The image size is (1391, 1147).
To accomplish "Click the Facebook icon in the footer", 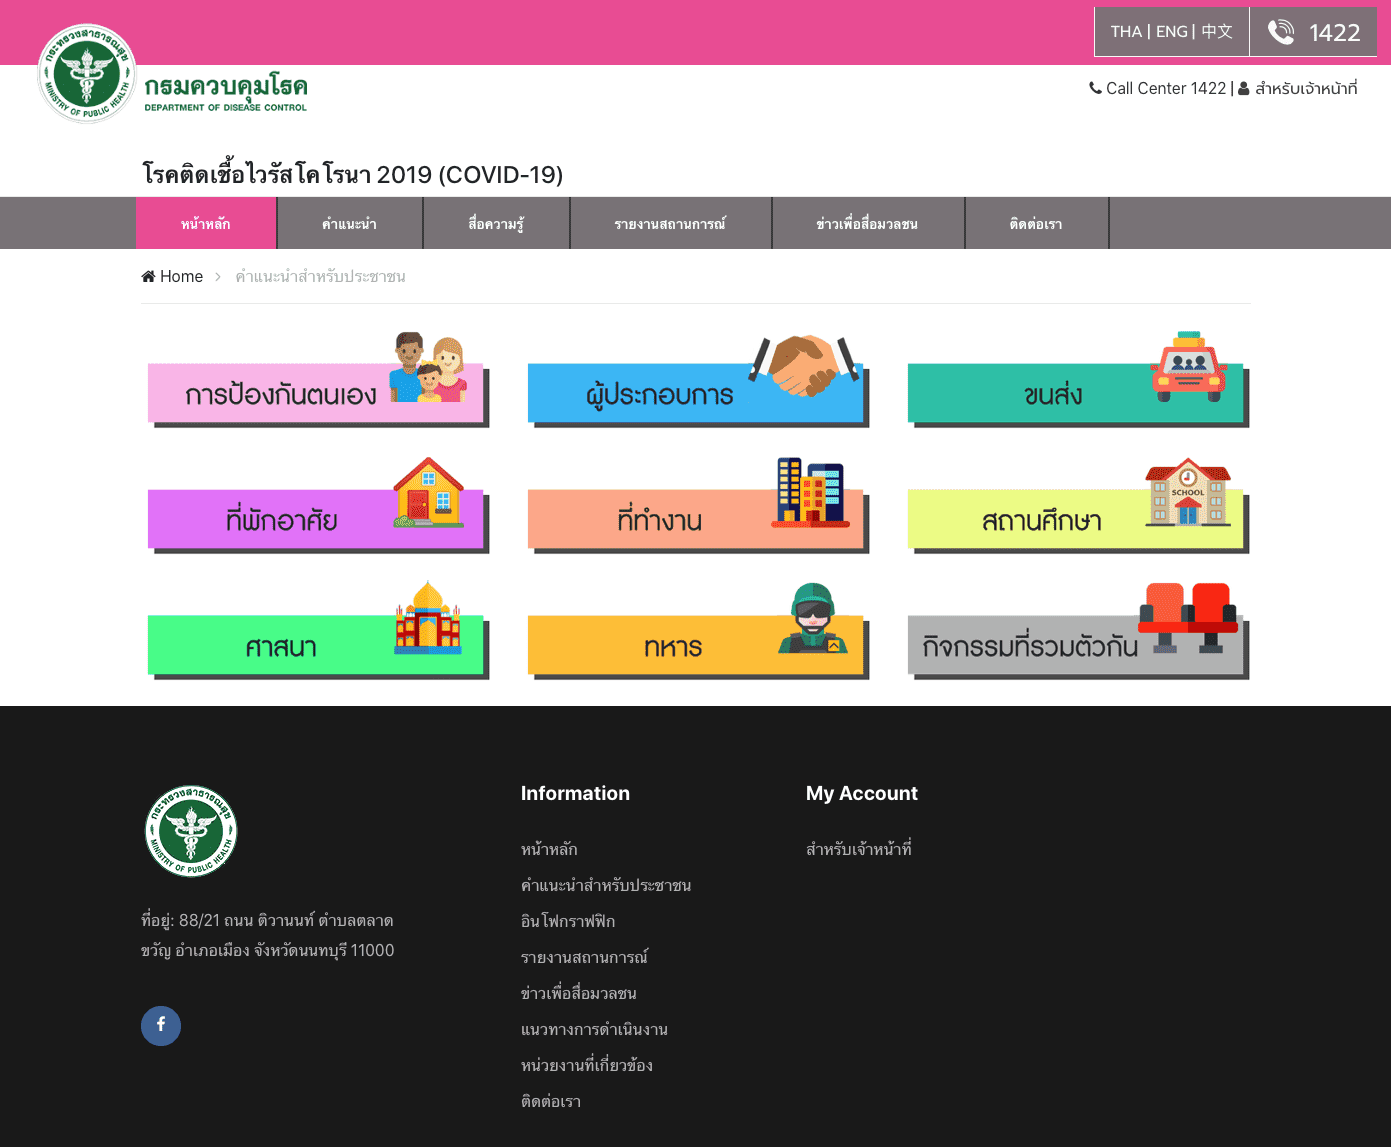I will (x=160, y=1025).
